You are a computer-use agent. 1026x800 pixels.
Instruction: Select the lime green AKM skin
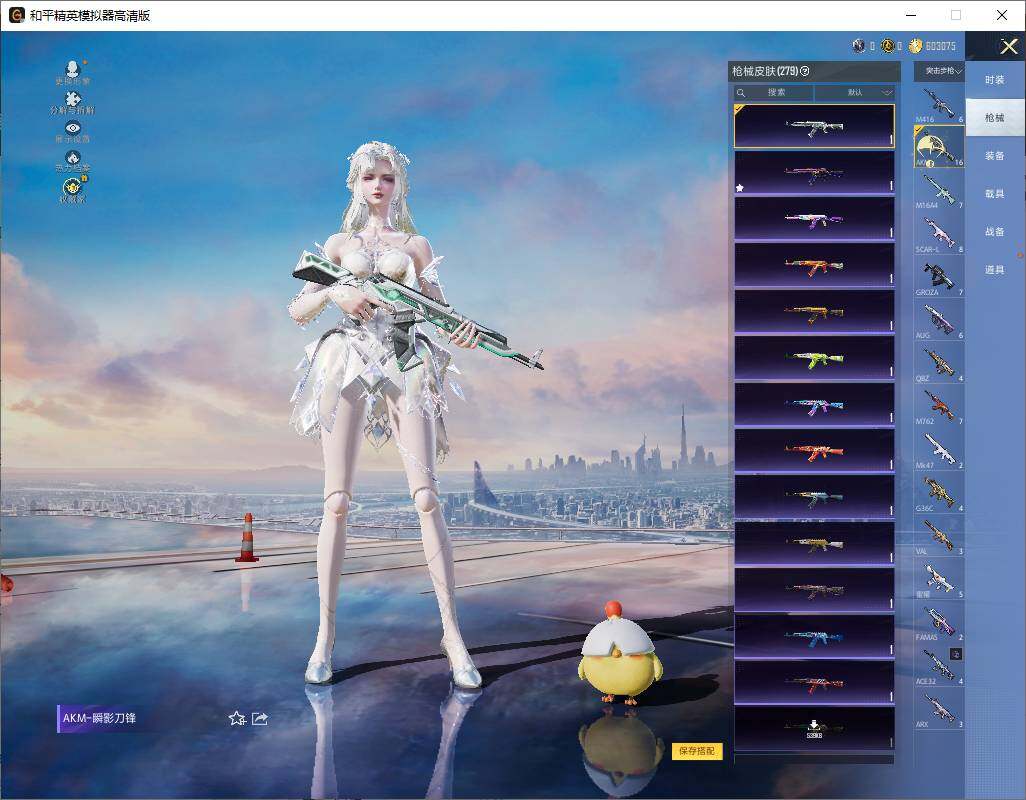click(814, 358)
